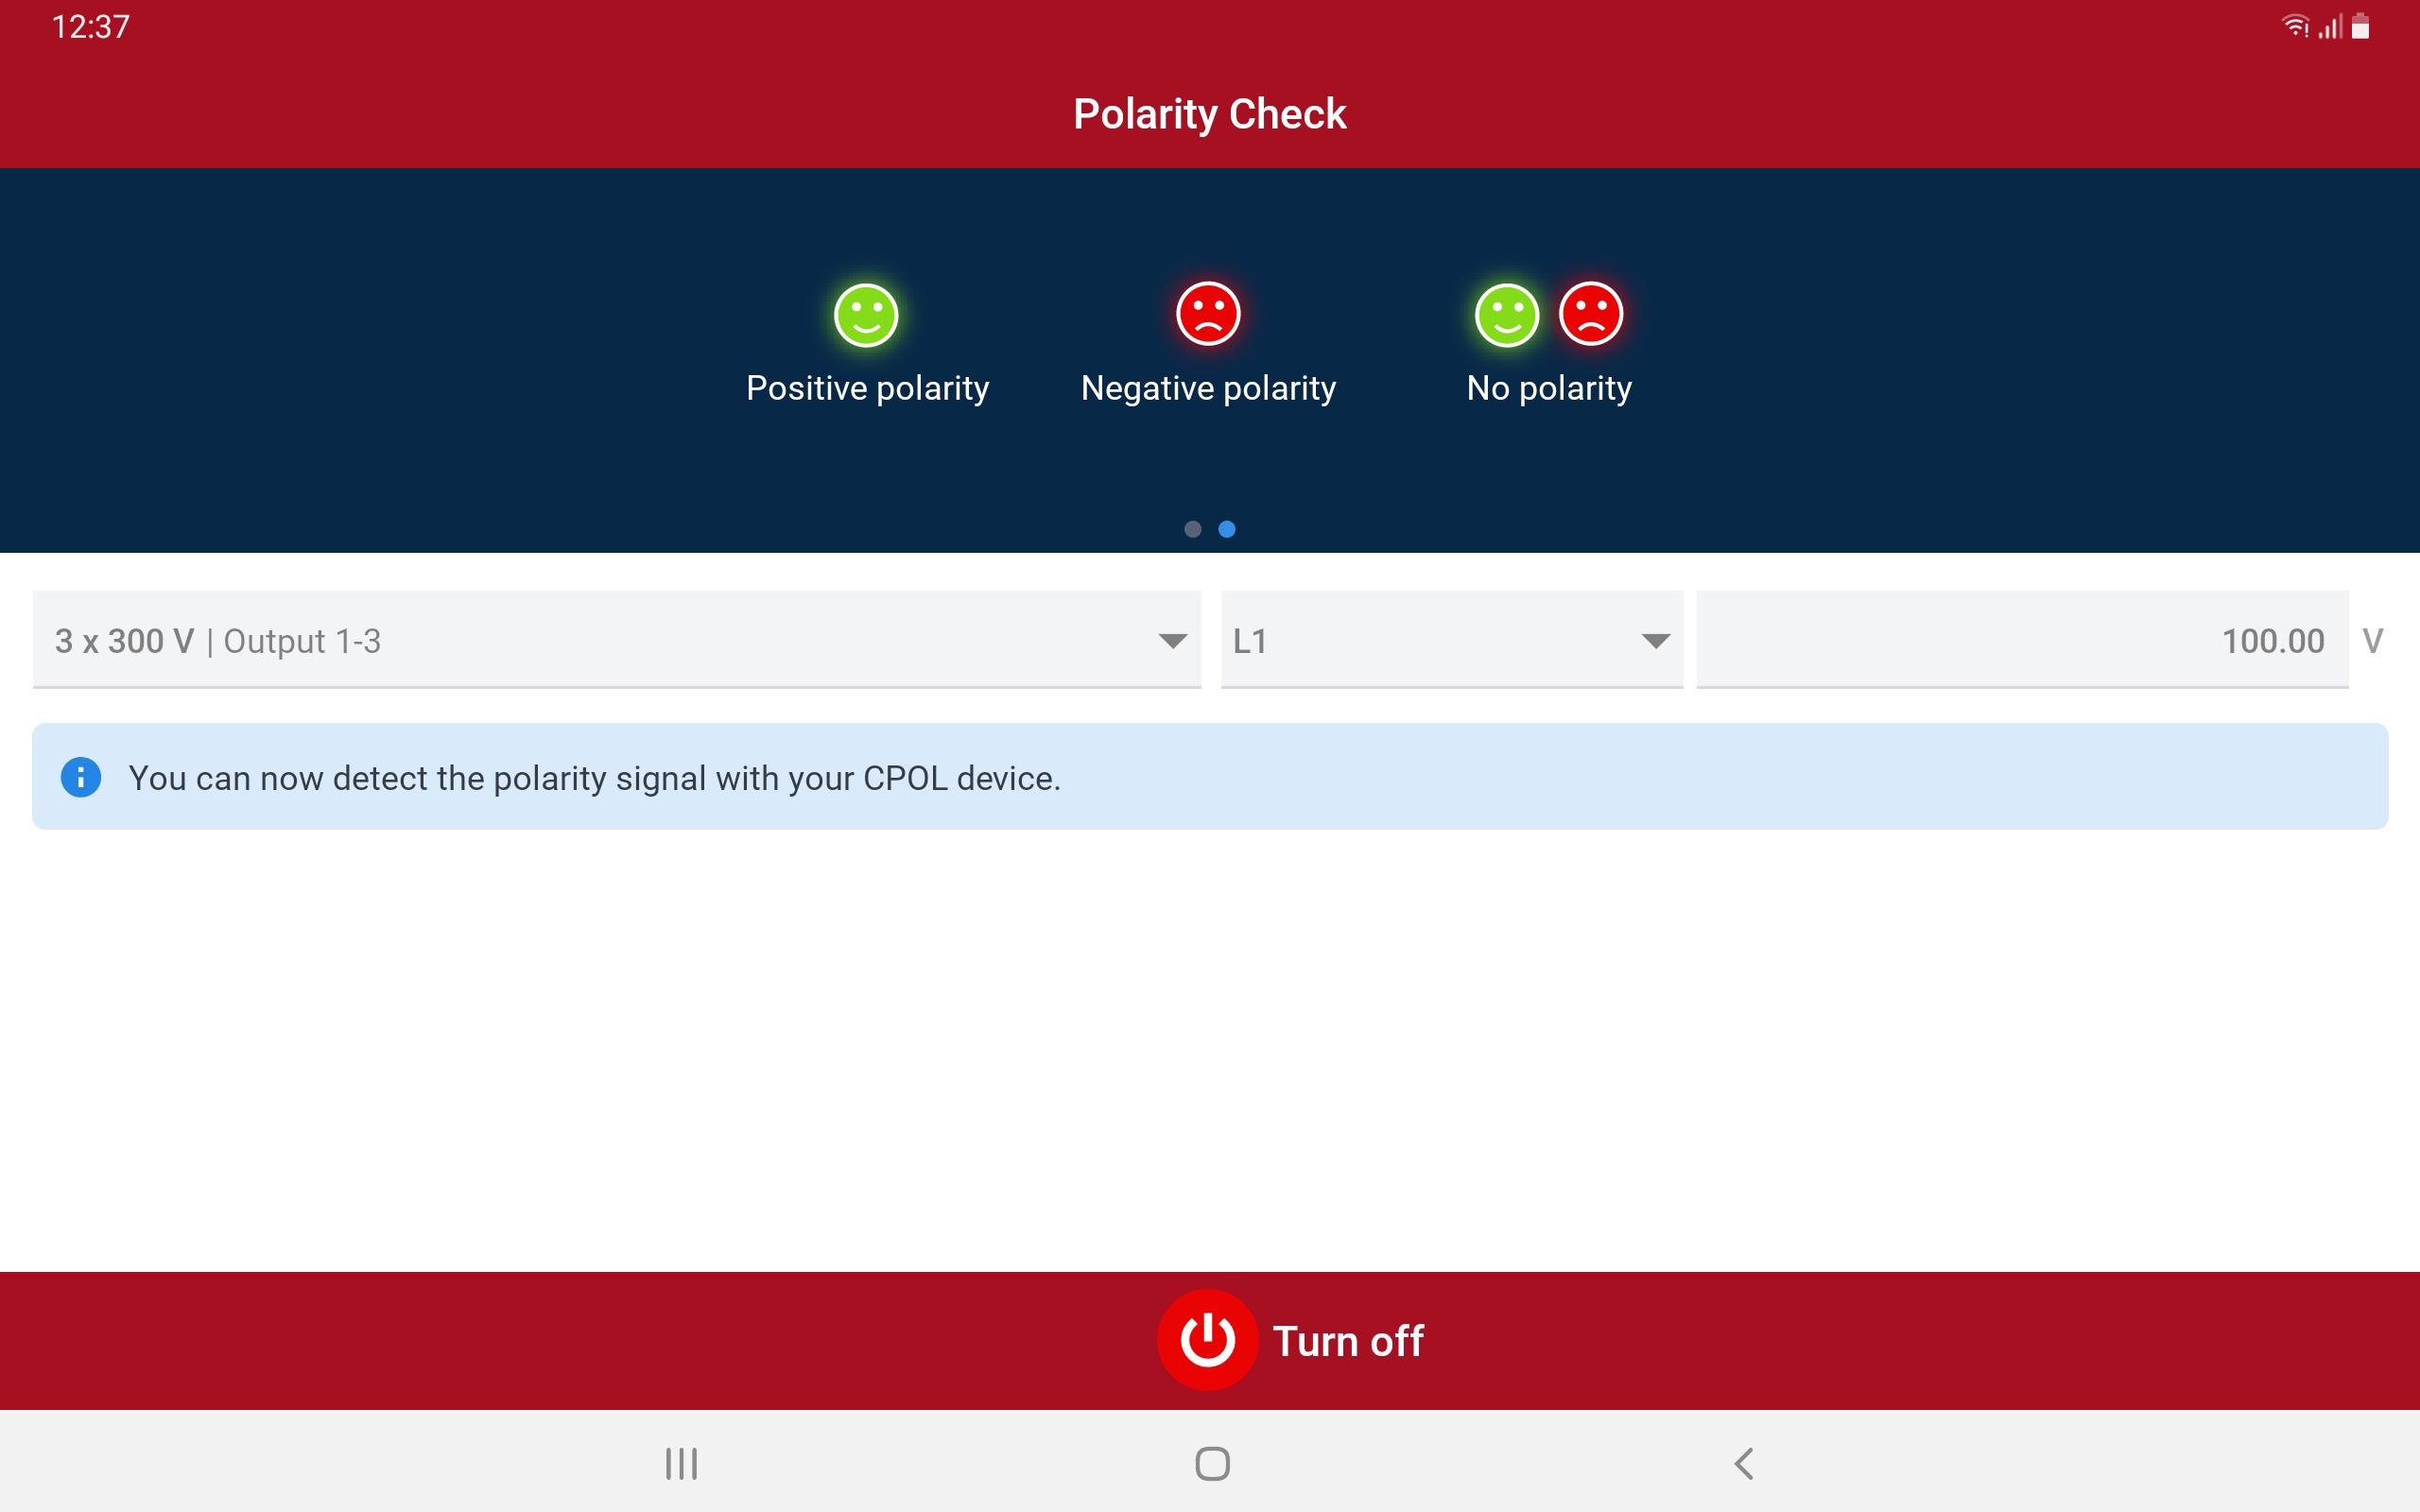Tap the battery status icon
Screen dimensions: 2420x1512
point(2361,26)
